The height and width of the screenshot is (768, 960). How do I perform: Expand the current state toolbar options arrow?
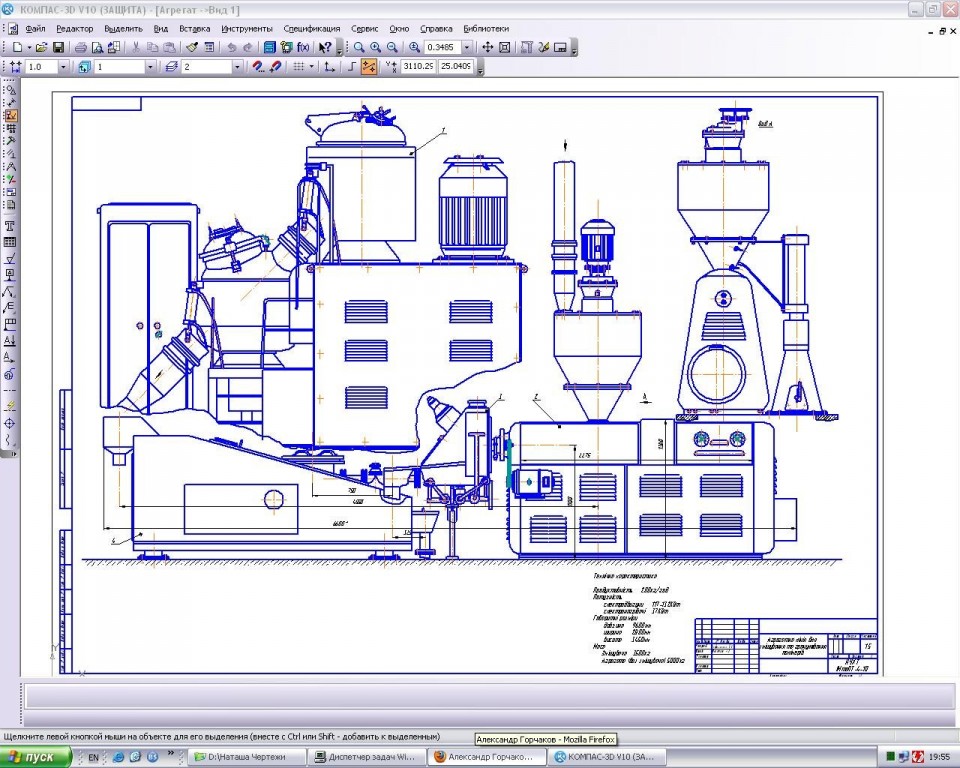tap(480, 67)
